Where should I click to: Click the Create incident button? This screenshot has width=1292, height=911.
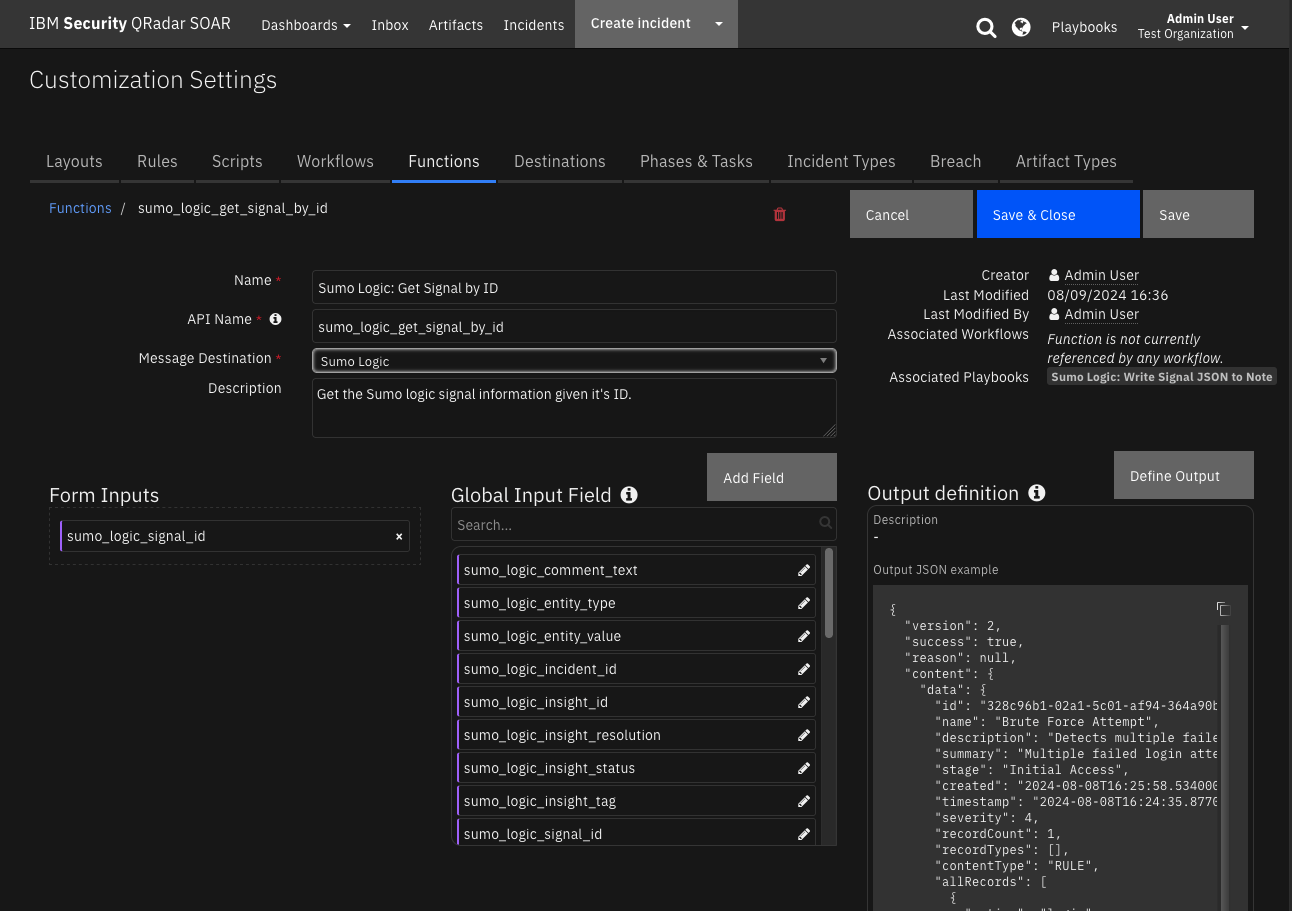(x=641, y=24)
